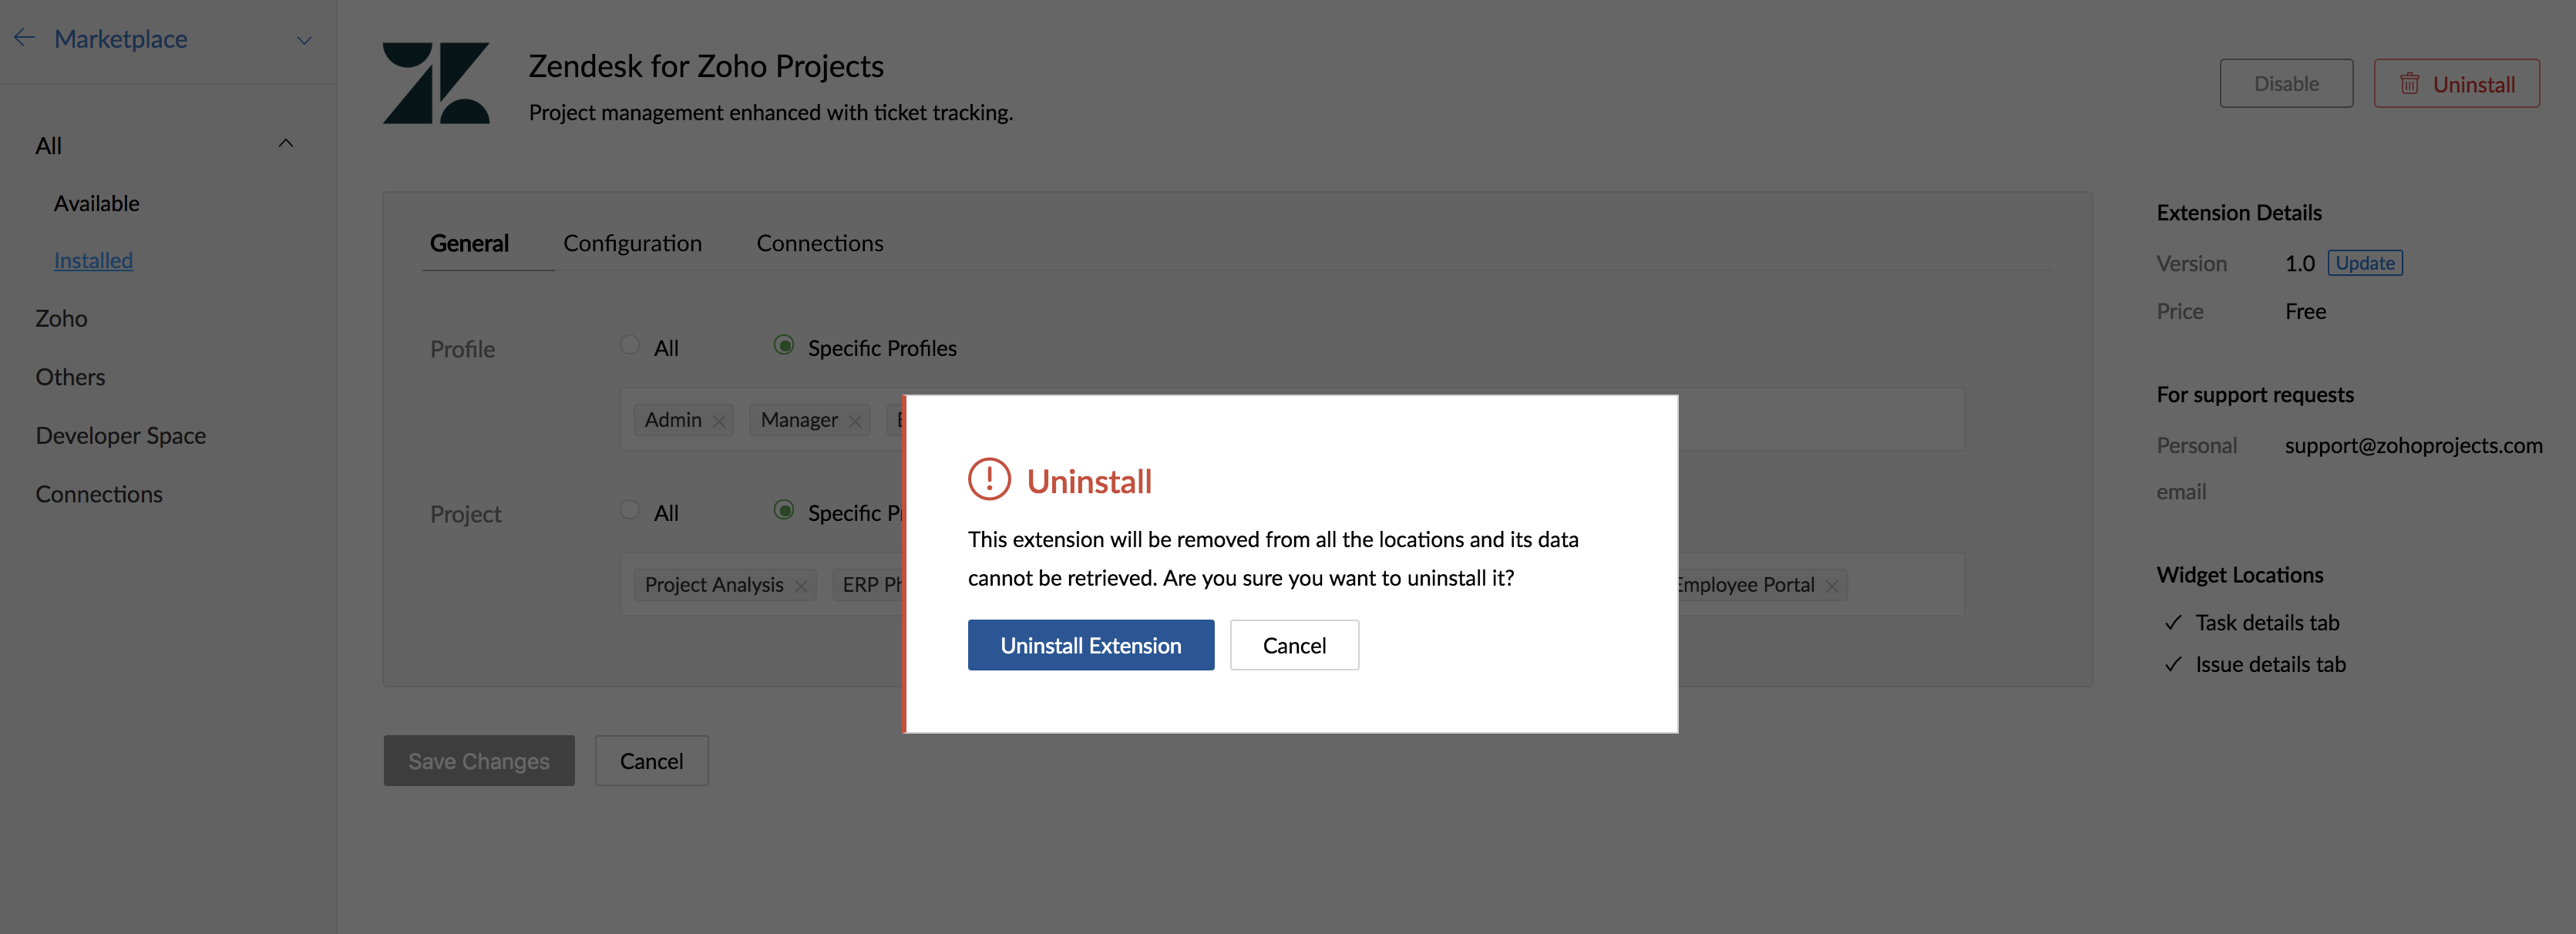Select All radio for Project
Viewport: 2576px width, 934px height.
[629, 511]
